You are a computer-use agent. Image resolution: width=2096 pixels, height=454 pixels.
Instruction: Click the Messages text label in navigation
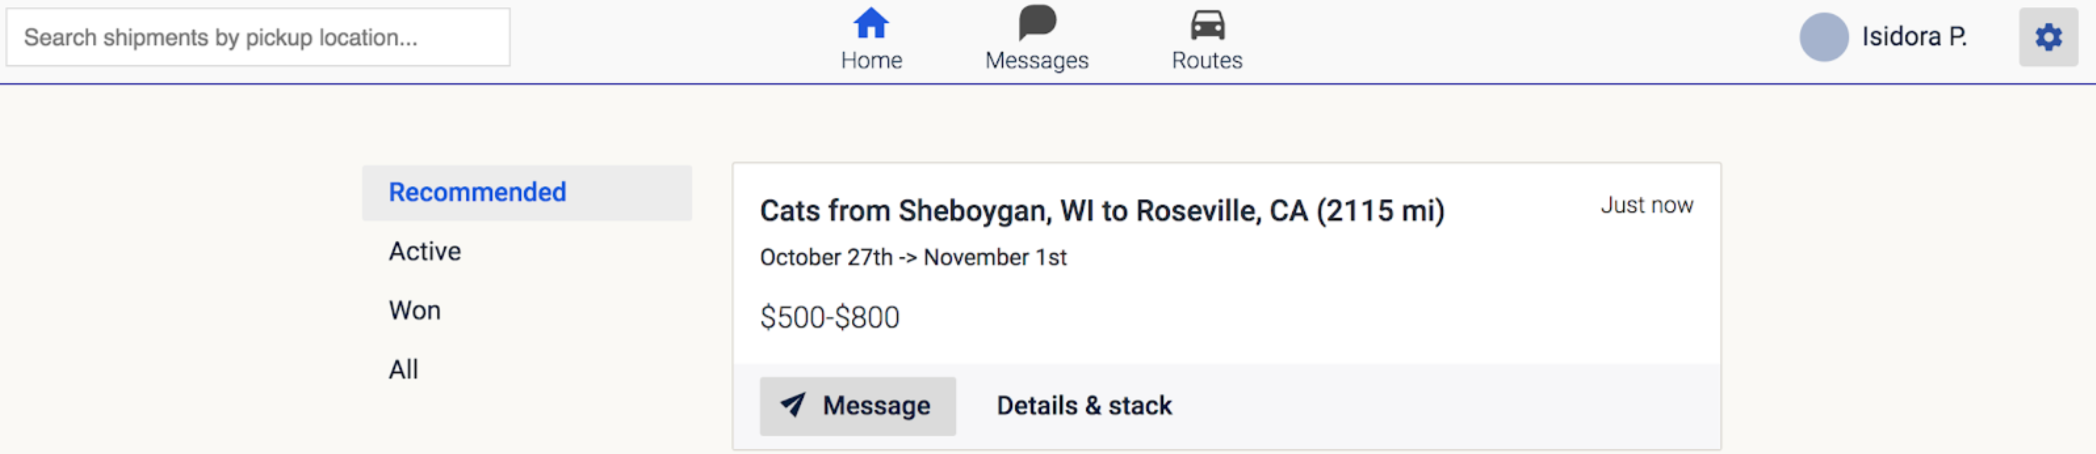point(1037,60)
